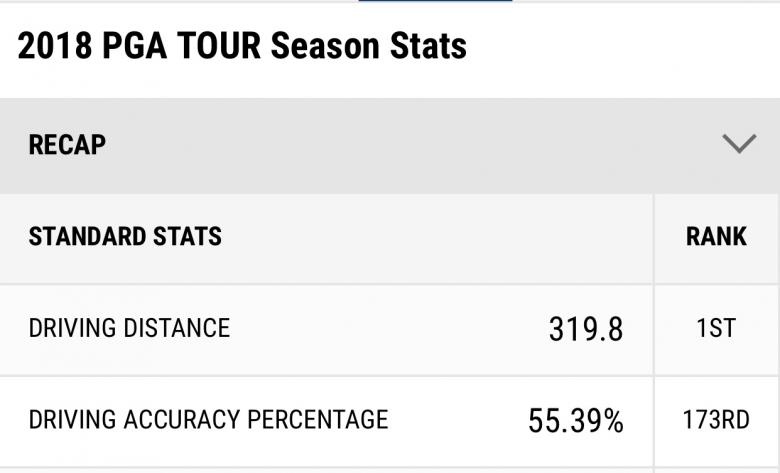This screenshot has height=473, width=780.
Task: Select the 173RD rank cell
Action: point(716,420)
